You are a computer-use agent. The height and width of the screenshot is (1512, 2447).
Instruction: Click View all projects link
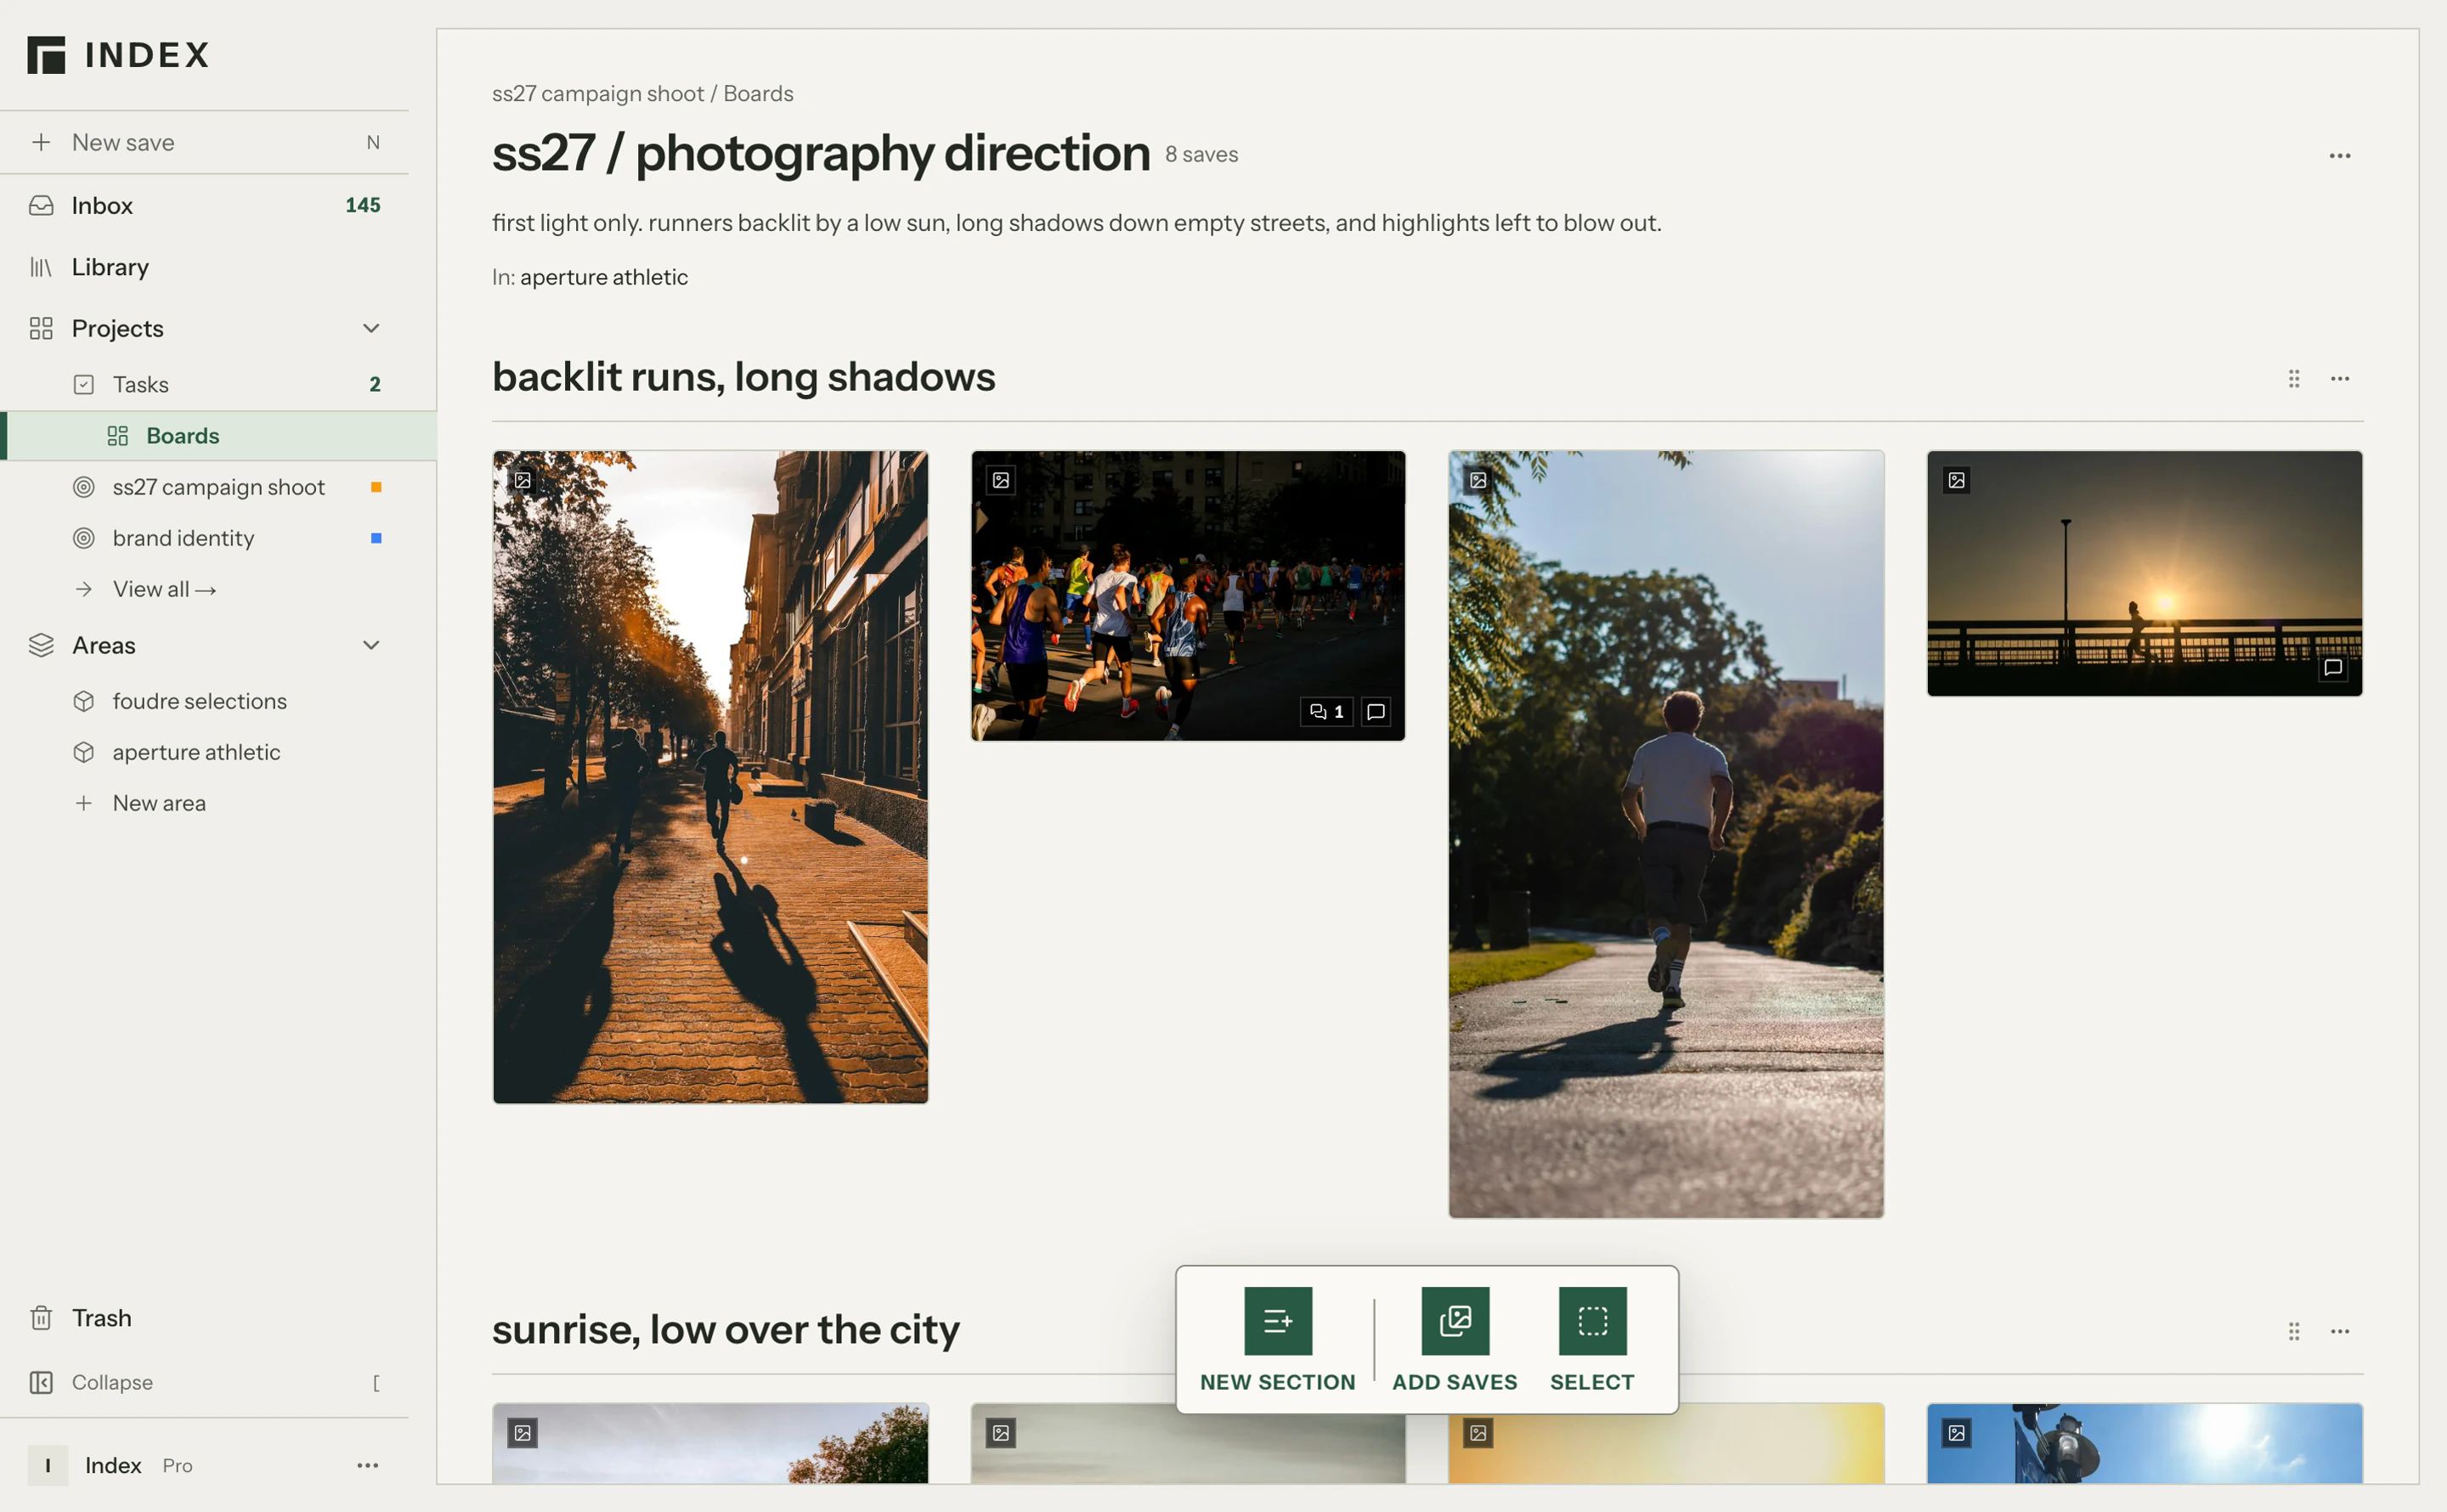[x=164, y=589]
